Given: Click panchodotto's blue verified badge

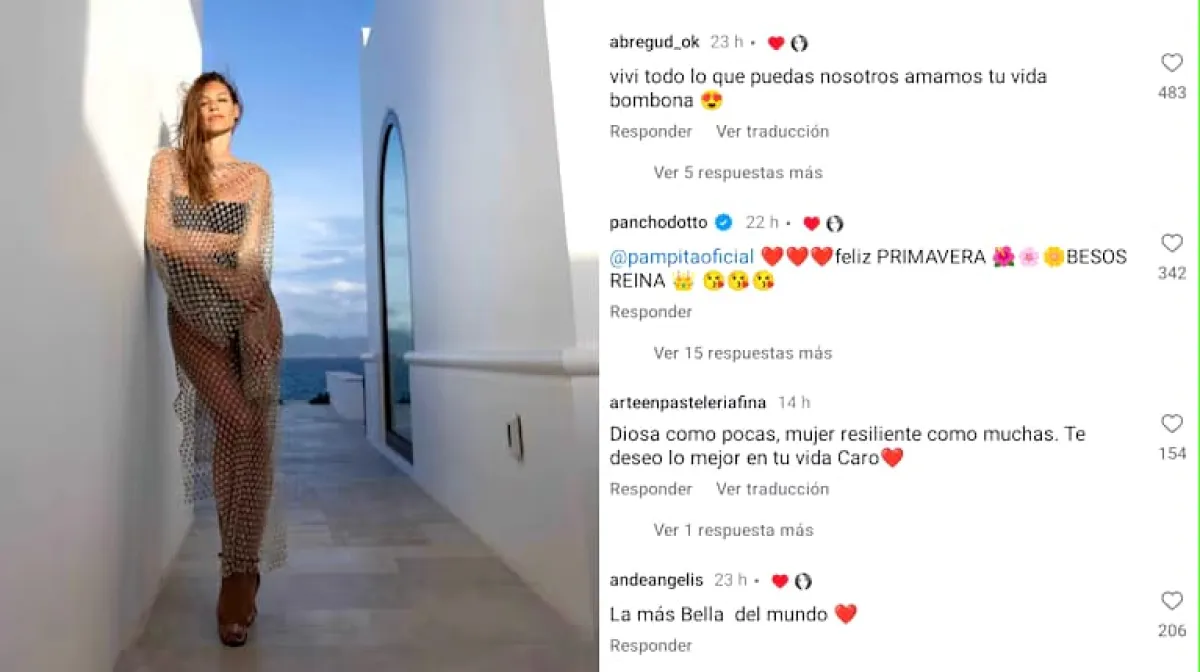Looking at the screenshot, I should (x=723, y=222).
